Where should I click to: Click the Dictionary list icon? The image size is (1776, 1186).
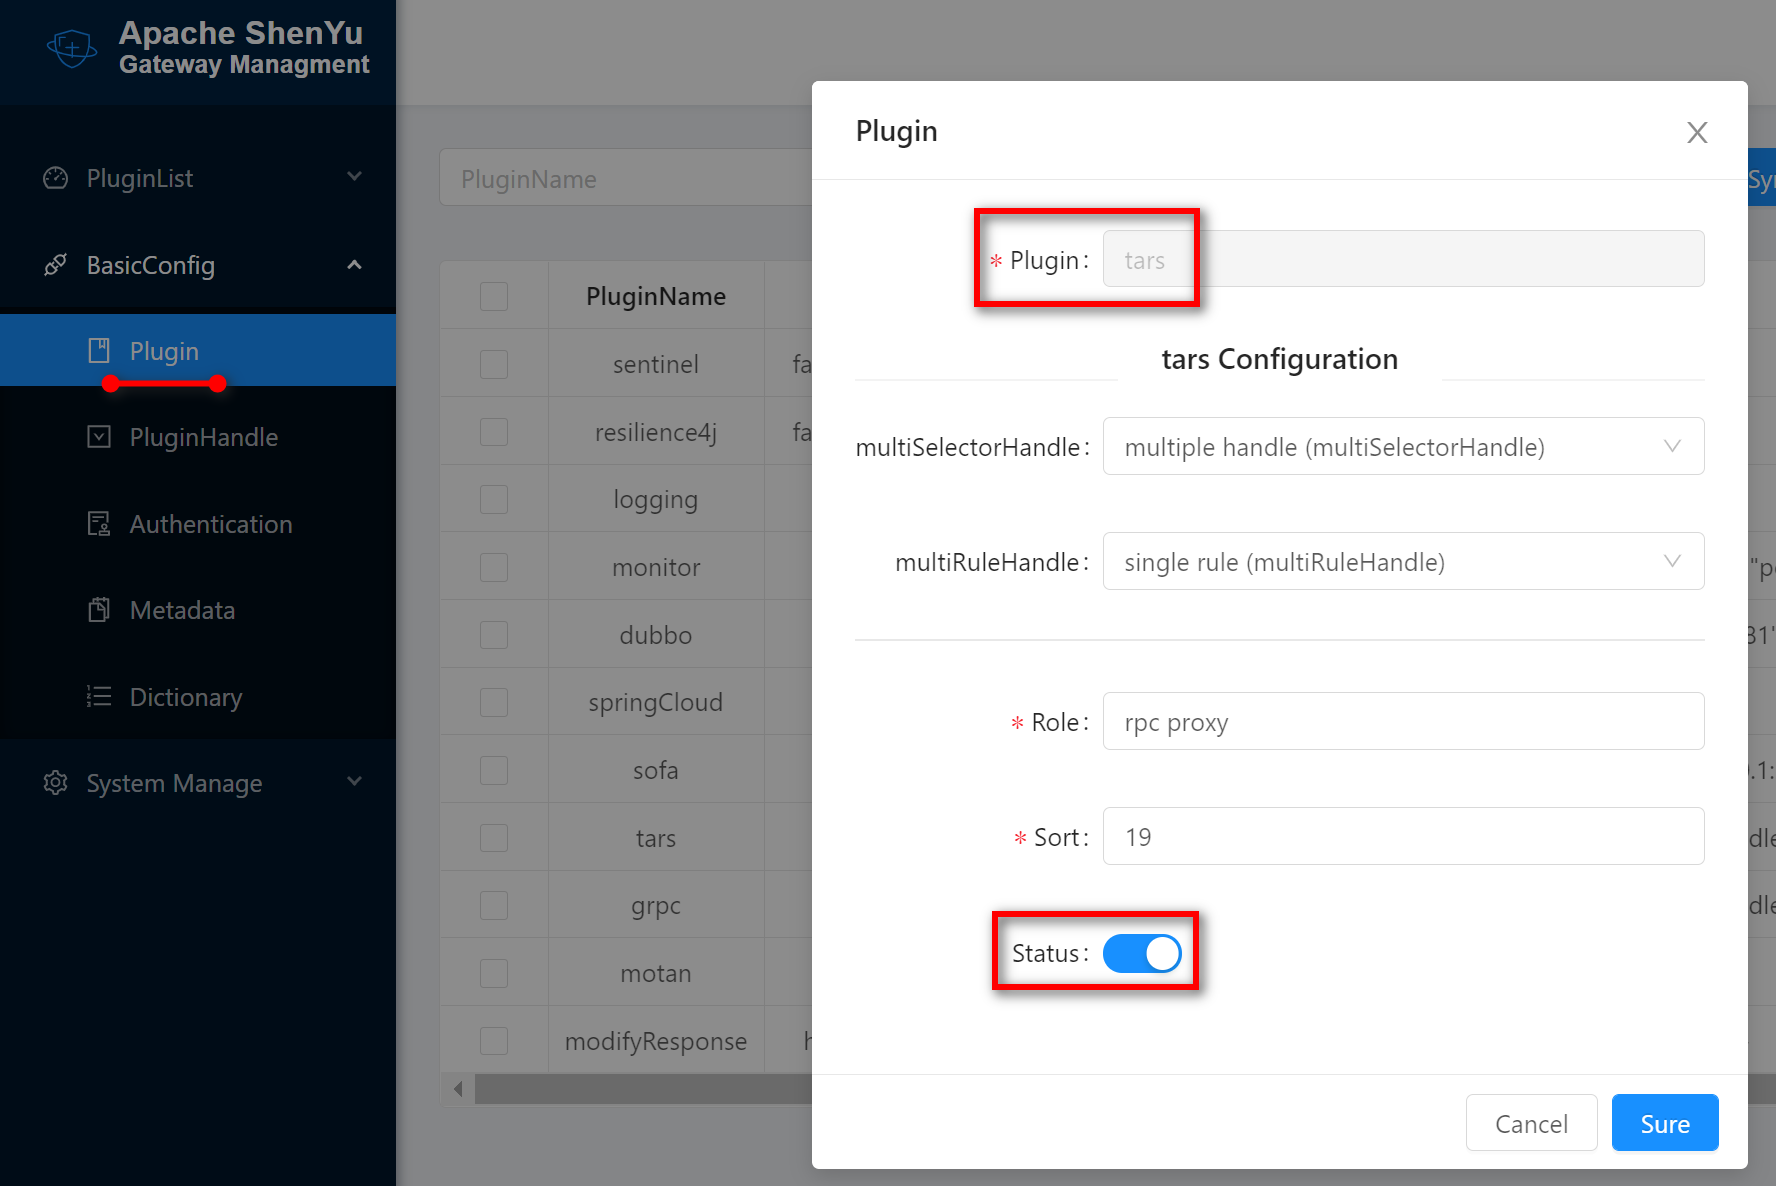tap(99, 697)
